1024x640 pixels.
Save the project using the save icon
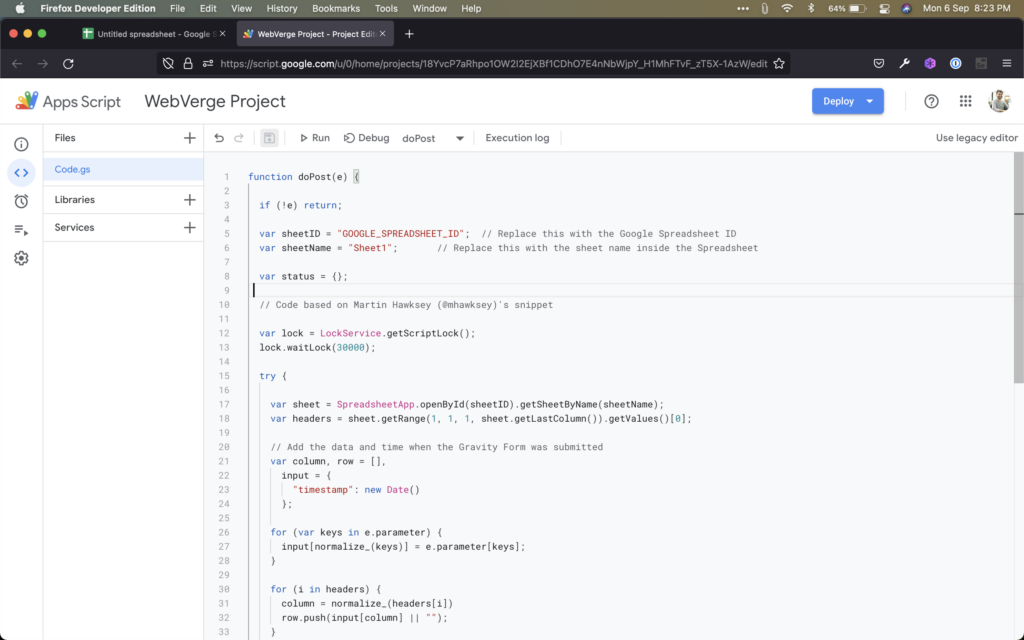268,137
